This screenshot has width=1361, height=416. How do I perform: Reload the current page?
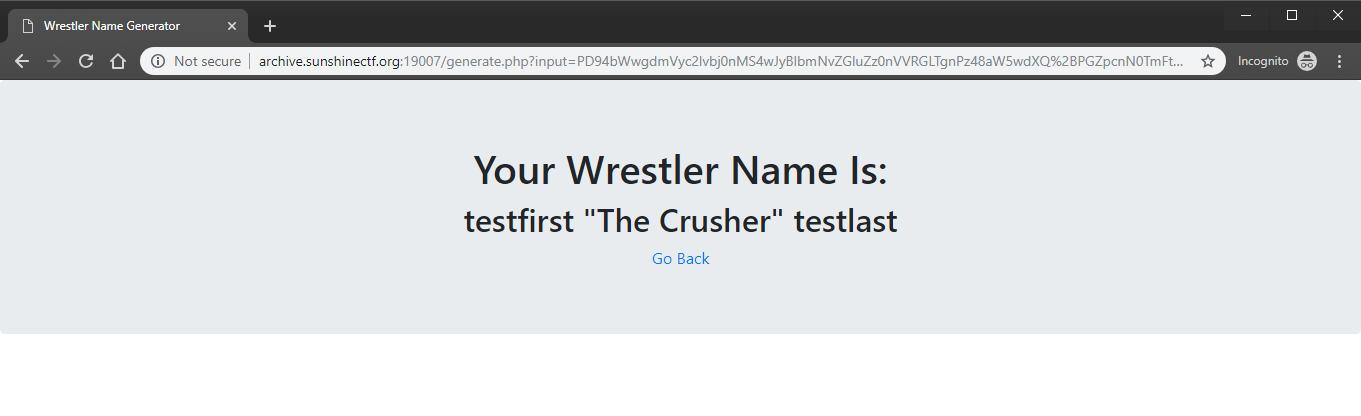point(86,61)
